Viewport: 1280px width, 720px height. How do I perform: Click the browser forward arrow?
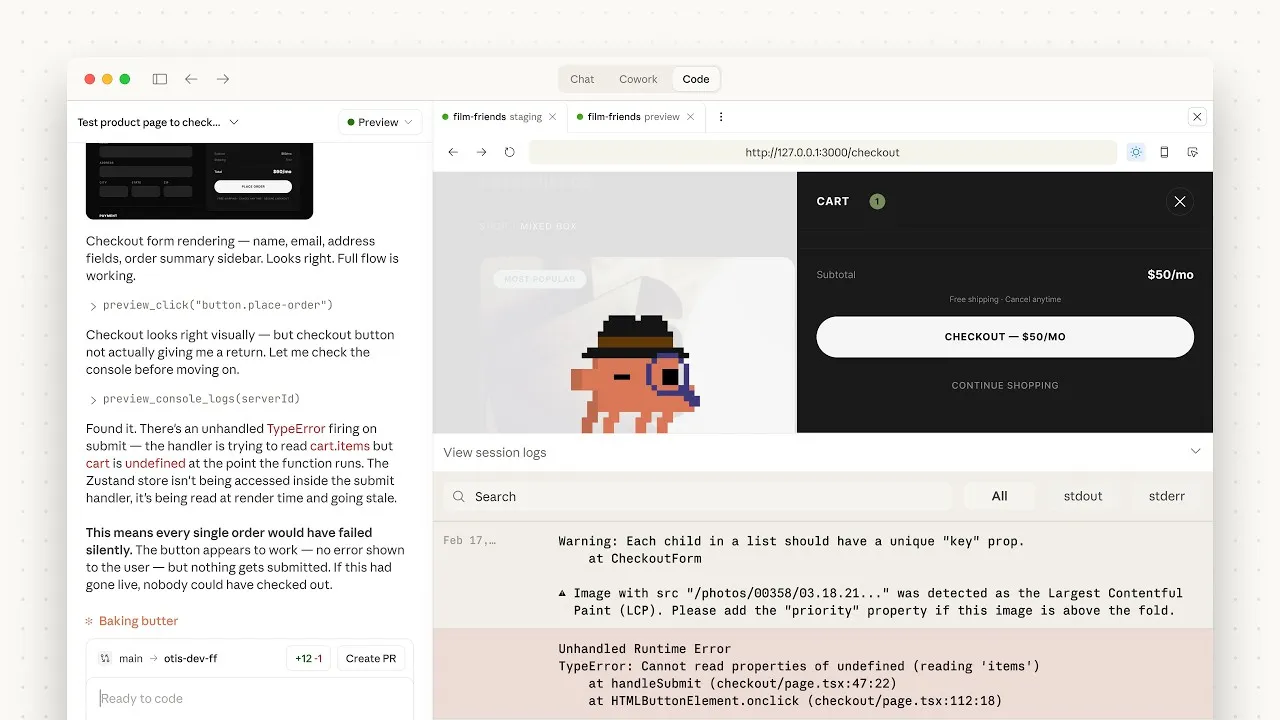tap(481, 152)
